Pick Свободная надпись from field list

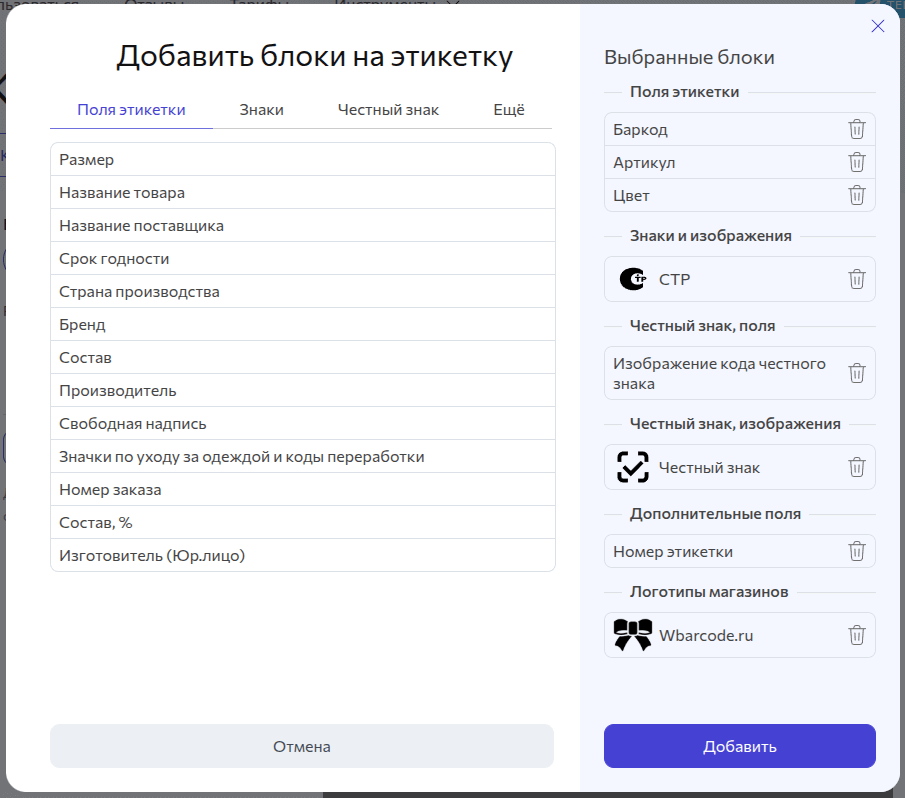click(x=302, y=424)
